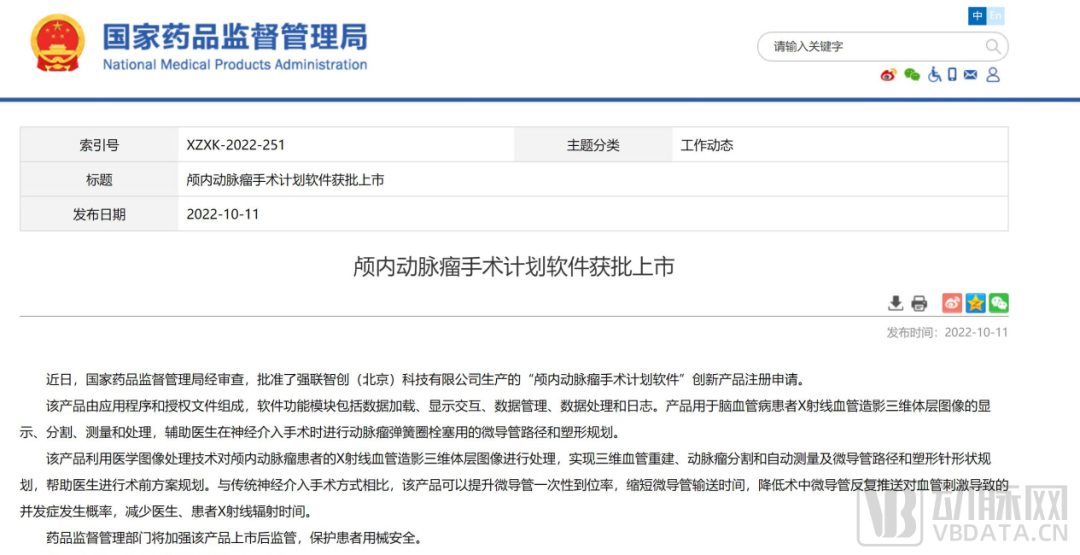The image size is (1080, 555).
Task: Open the user account icon
Action: tap(993, 75)
